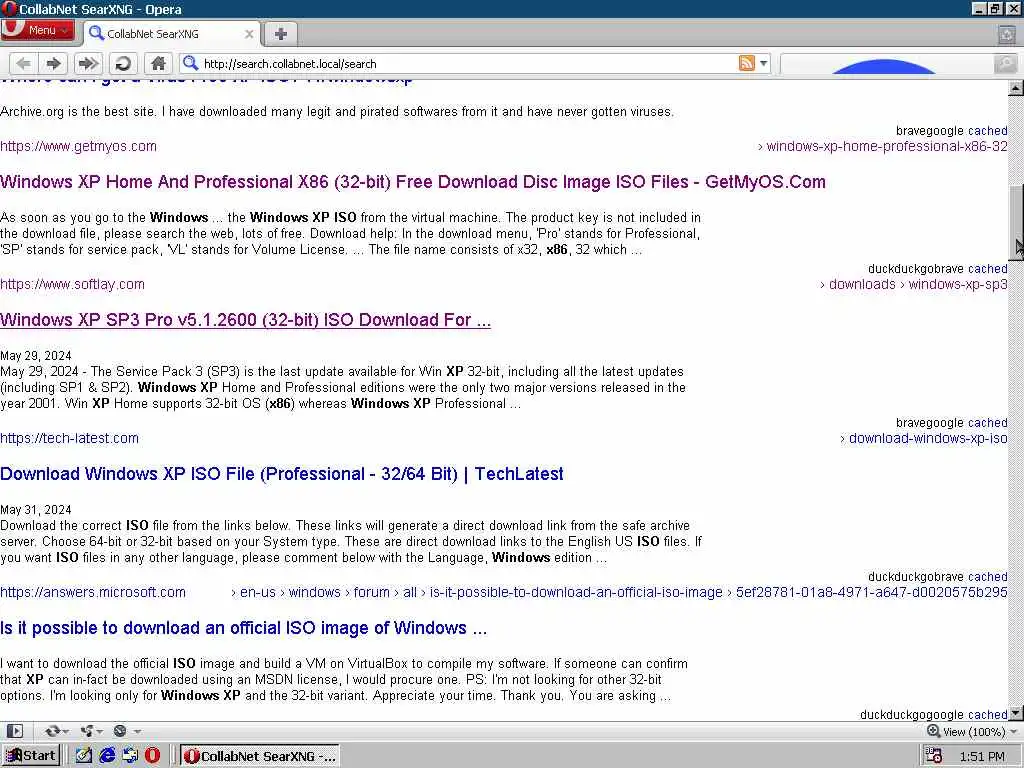Screen dimensions: 1024x768
Task: Click the https://tech-latest.com URL
Action: coord(69,438)
